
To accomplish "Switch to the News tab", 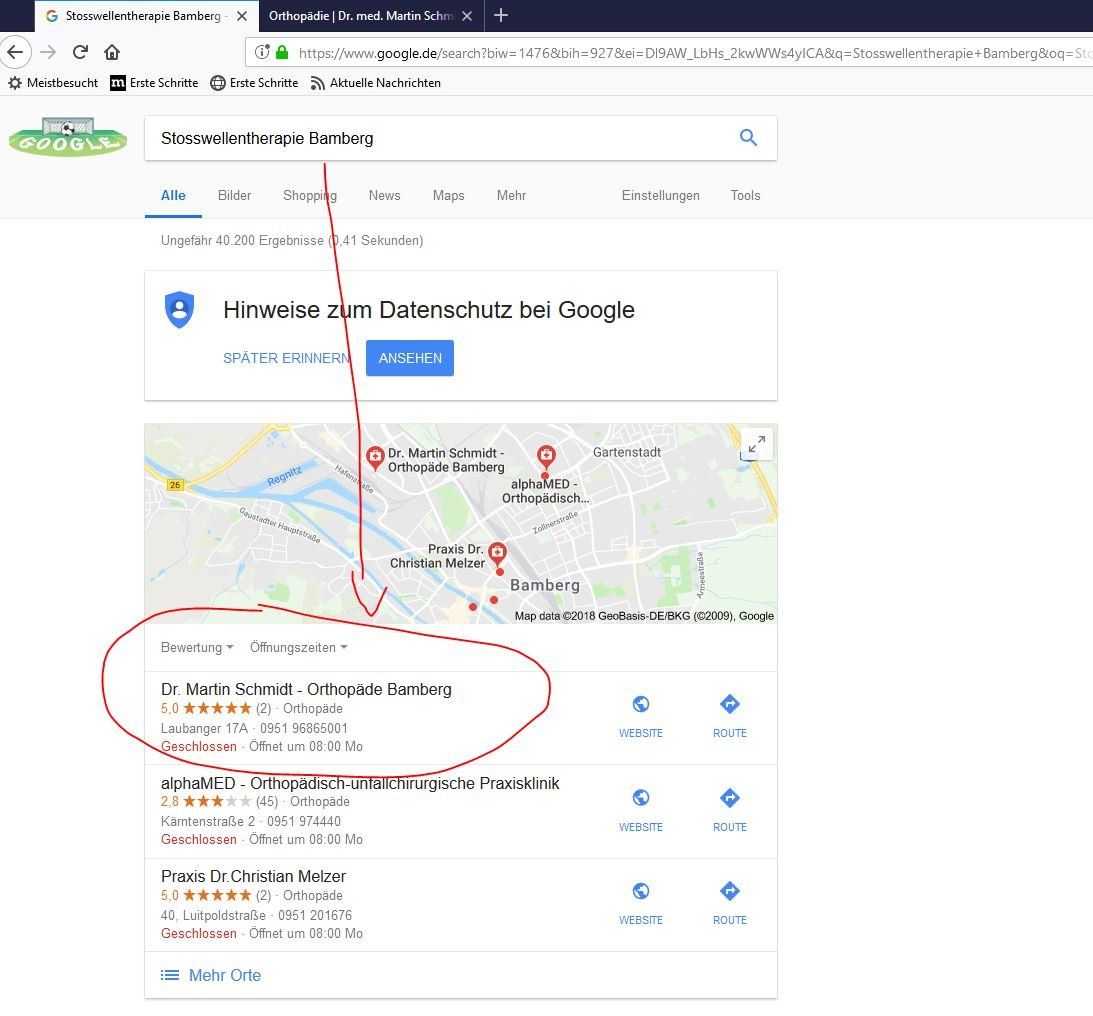I will click(x=385, y=196).
